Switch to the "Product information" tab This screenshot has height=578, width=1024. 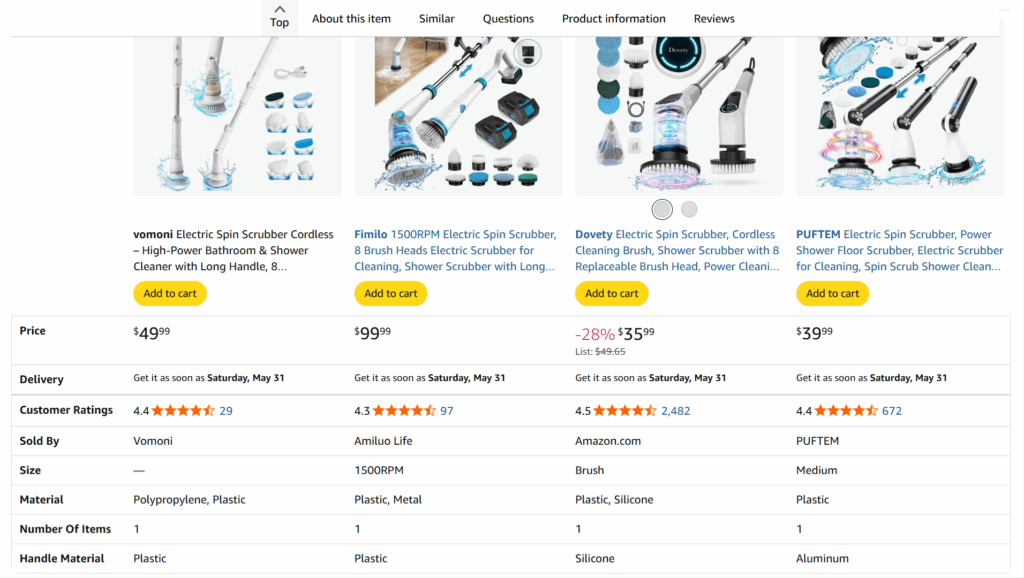pos(613,18)
